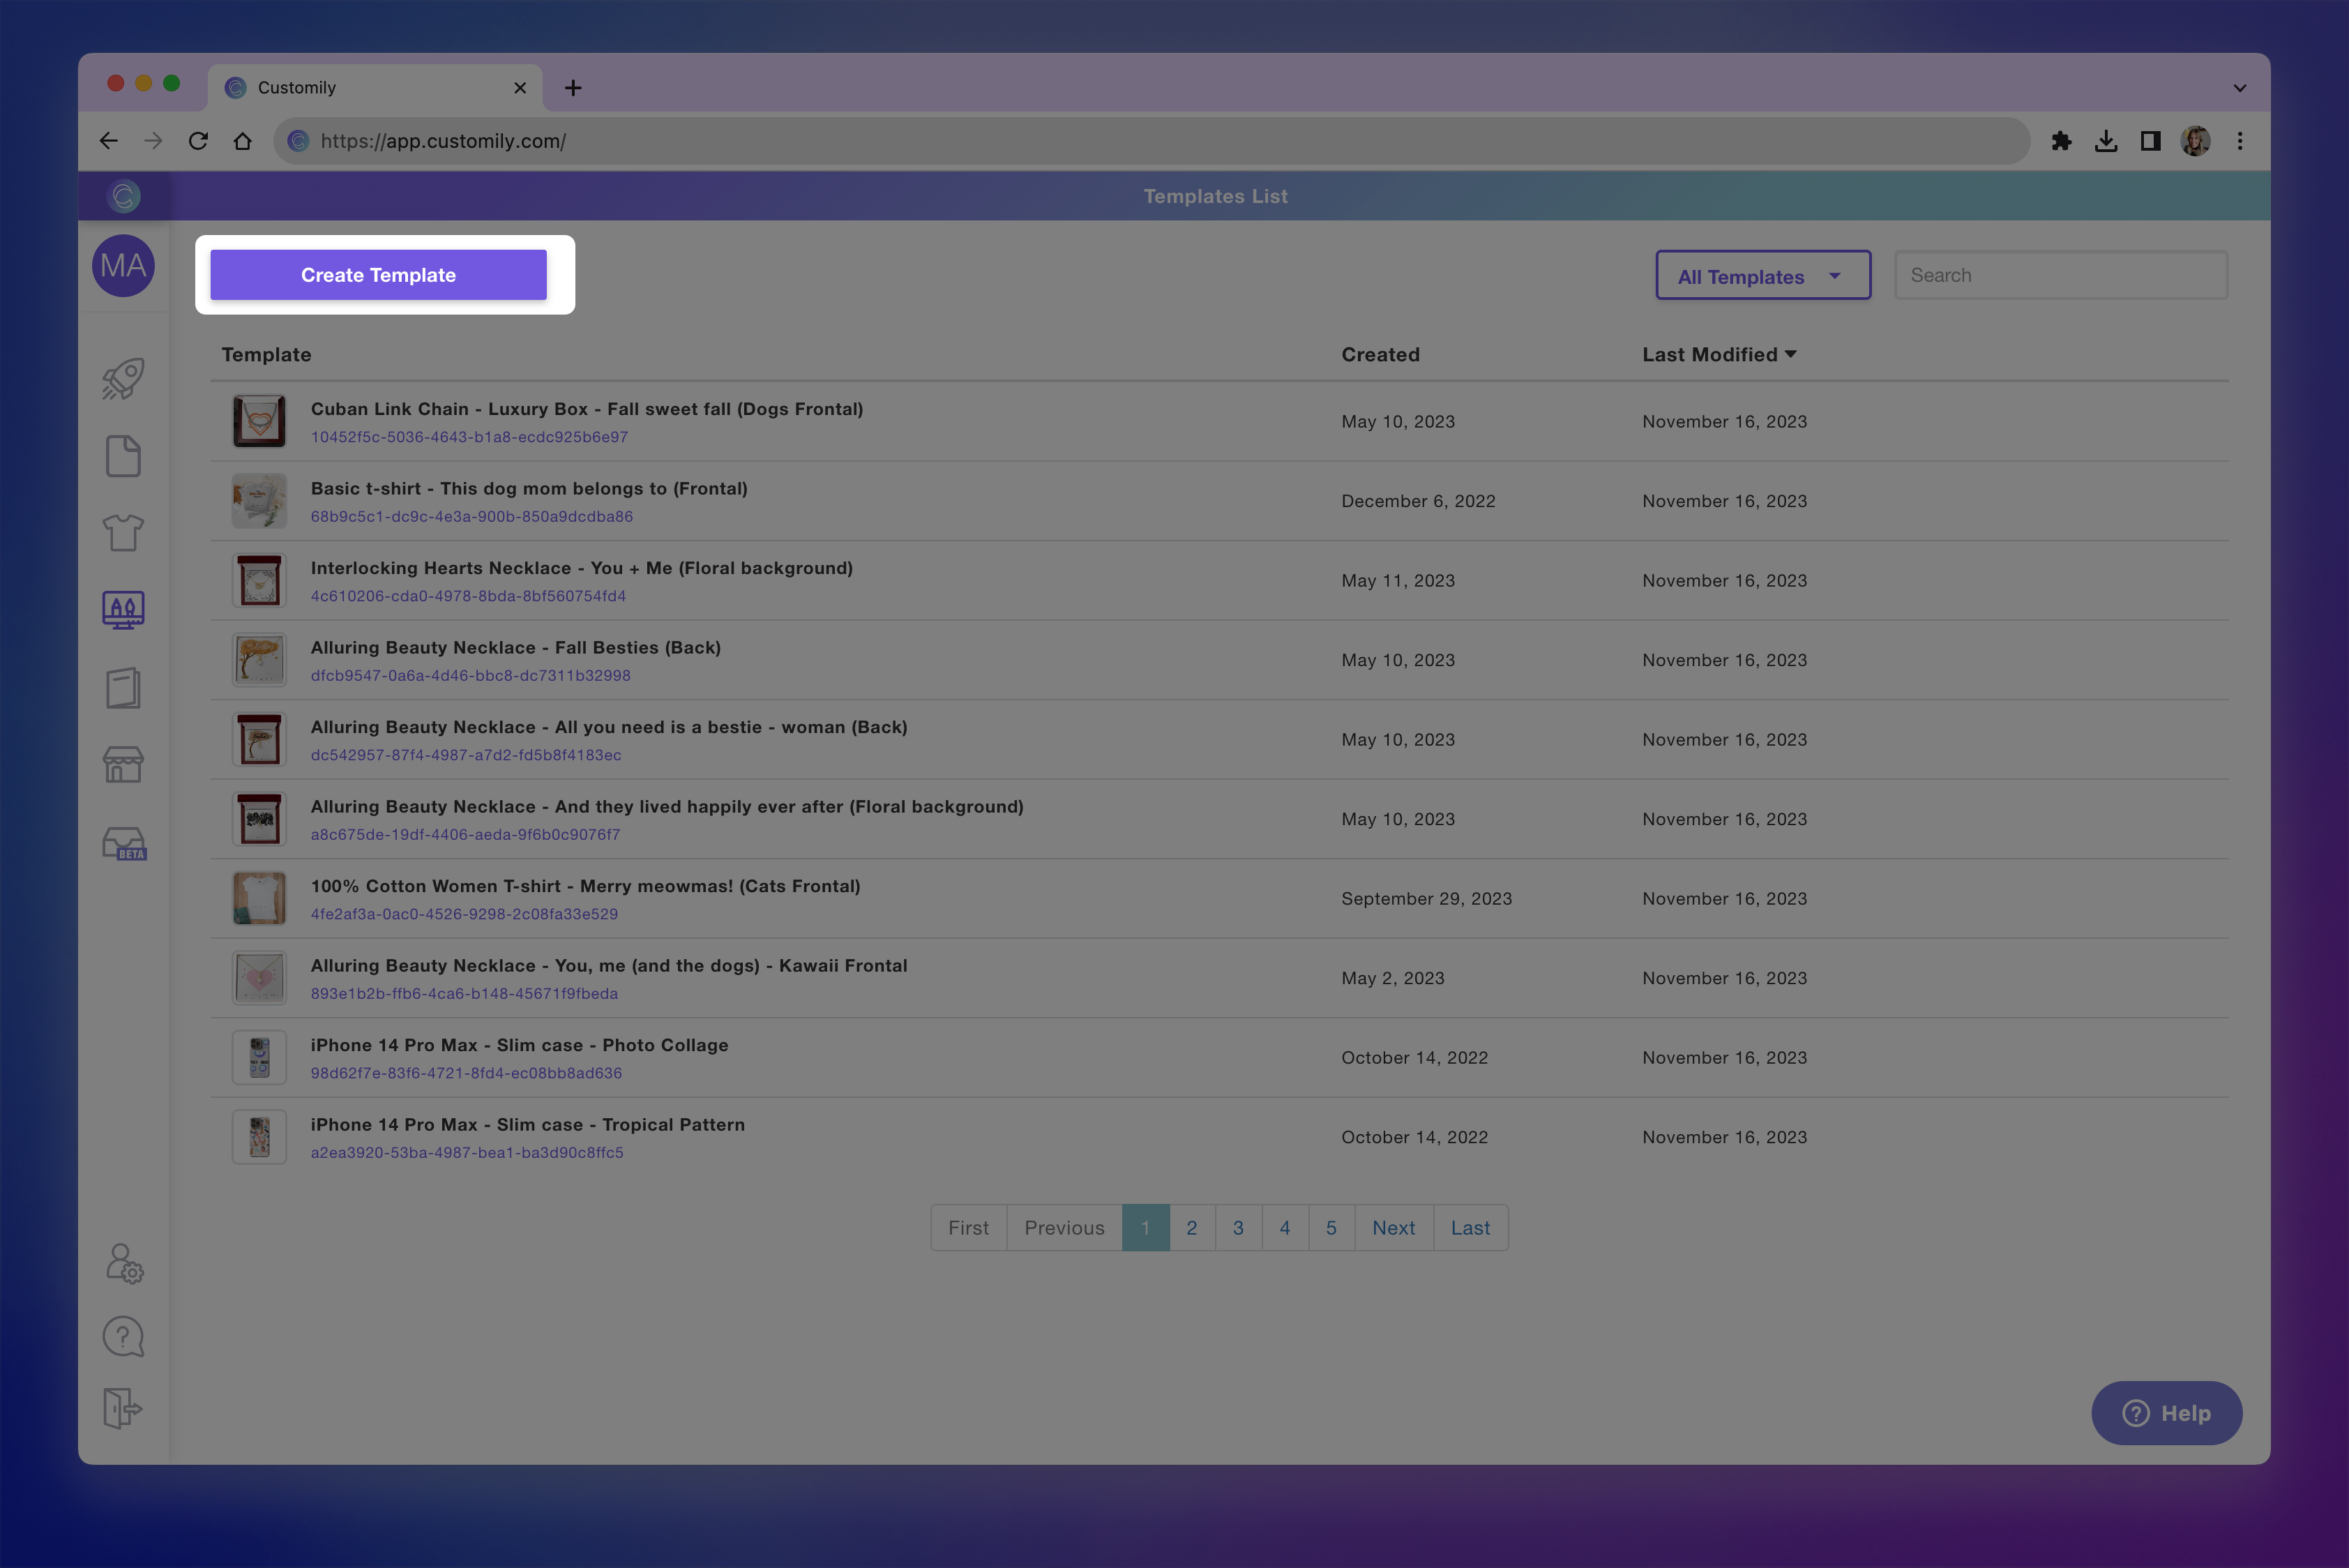Click the Search templates input field

coord(2060,275)
